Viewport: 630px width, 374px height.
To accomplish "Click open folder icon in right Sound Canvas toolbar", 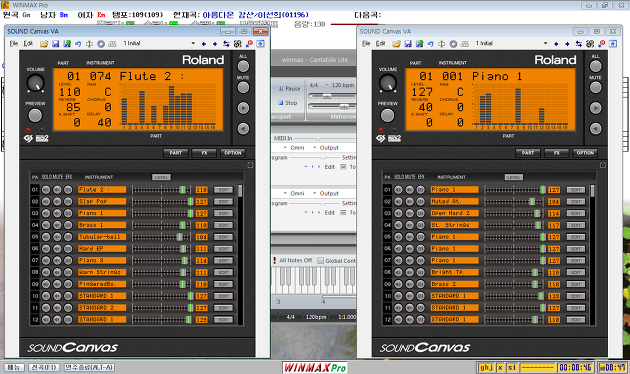I will (x=397, y=43).
